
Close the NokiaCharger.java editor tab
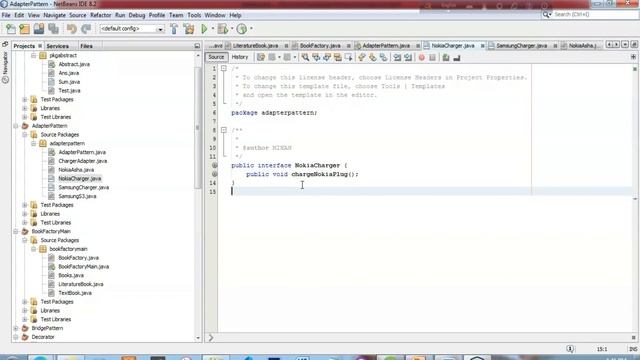tap(482, 46)
